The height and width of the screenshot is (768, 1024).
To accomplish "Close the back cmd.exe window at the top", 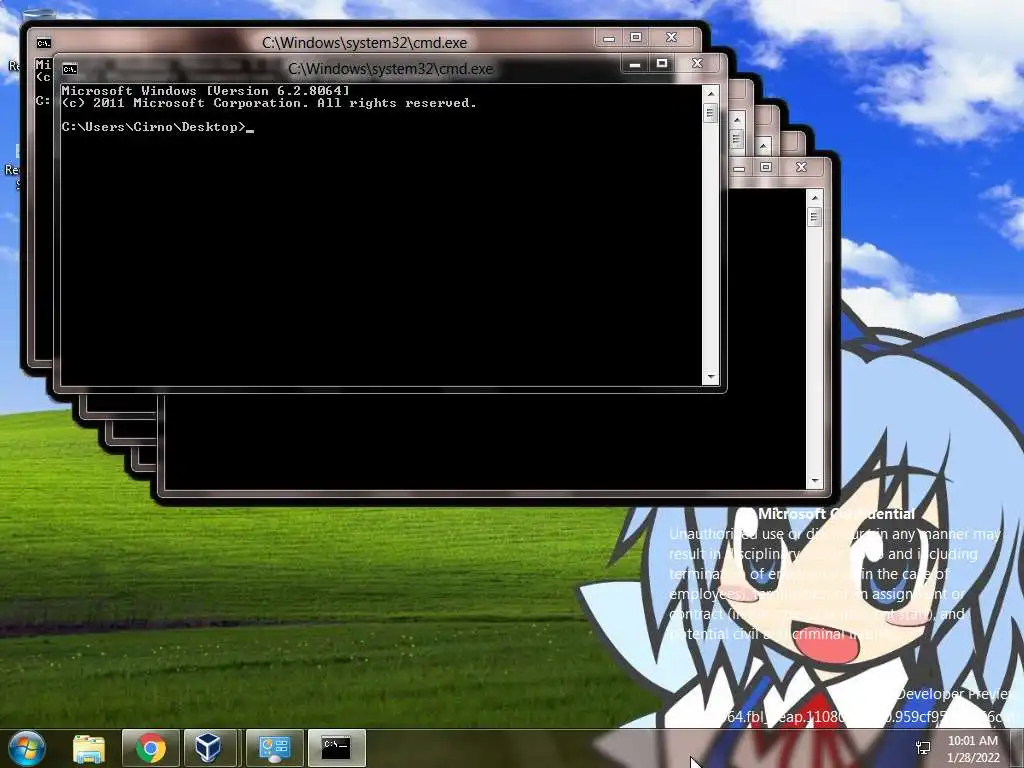I will coord(671,37).
